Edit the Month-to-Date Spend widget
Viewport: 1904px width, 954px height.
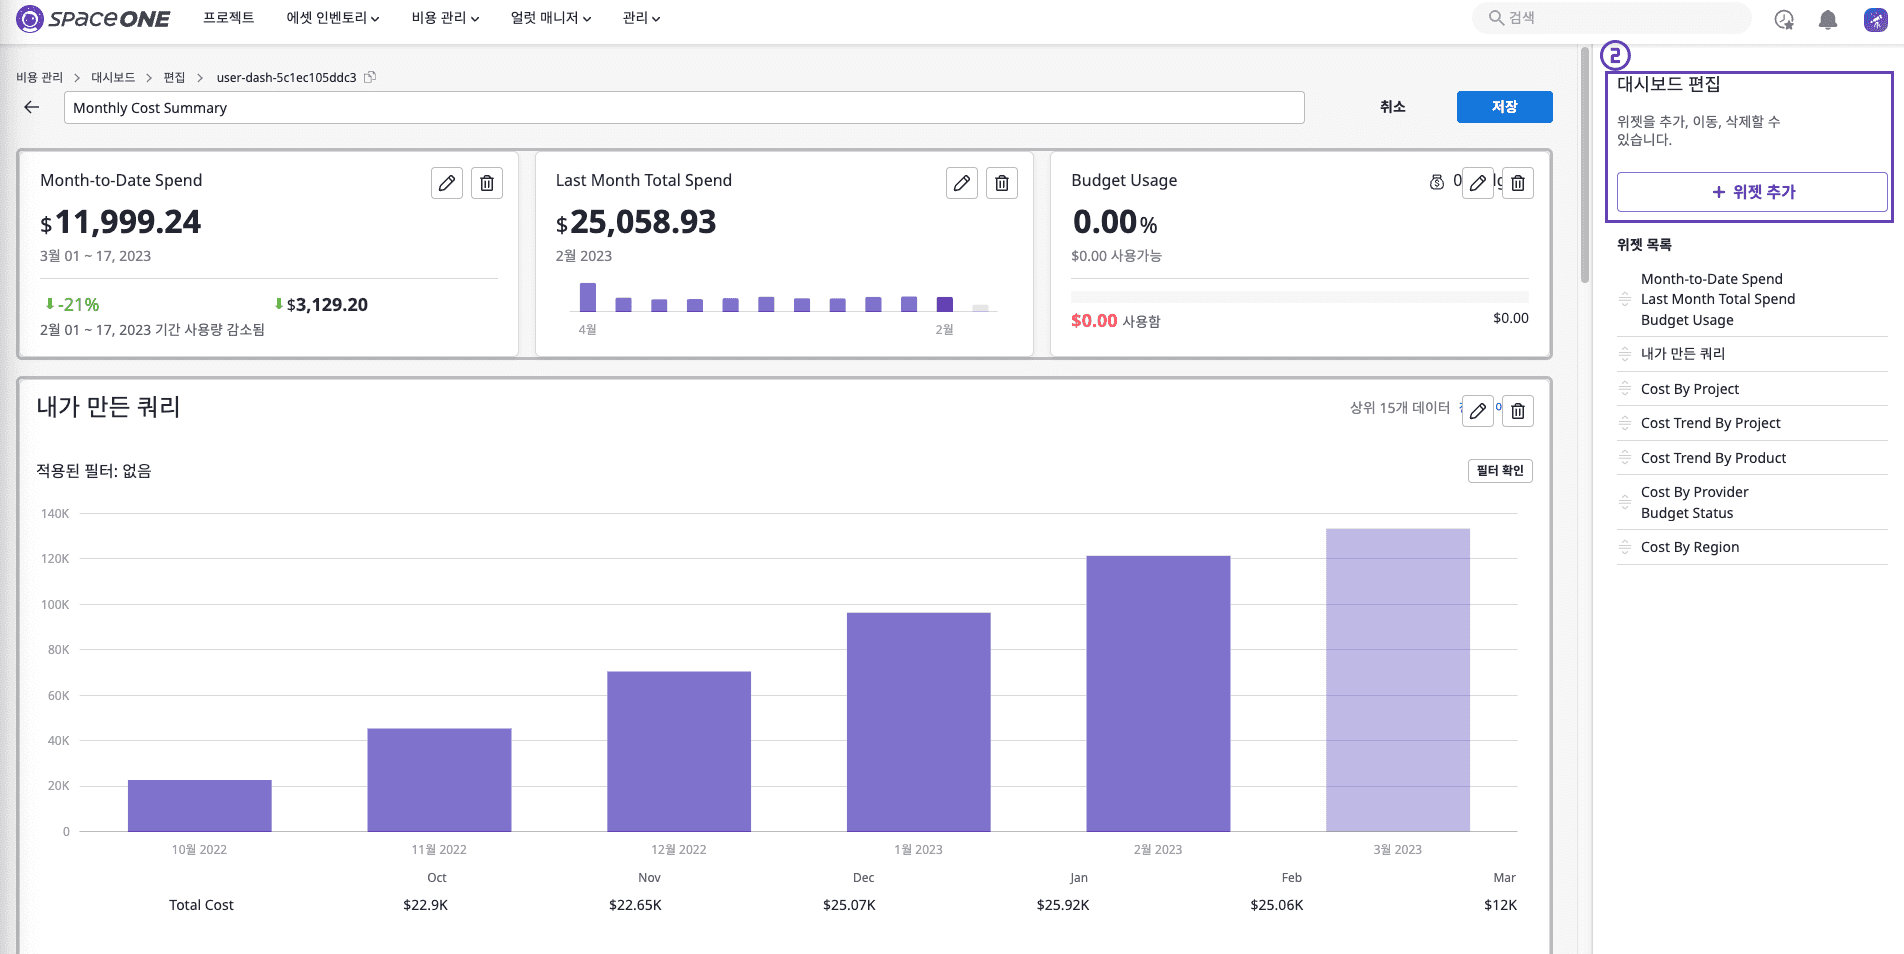coord(447,183)
